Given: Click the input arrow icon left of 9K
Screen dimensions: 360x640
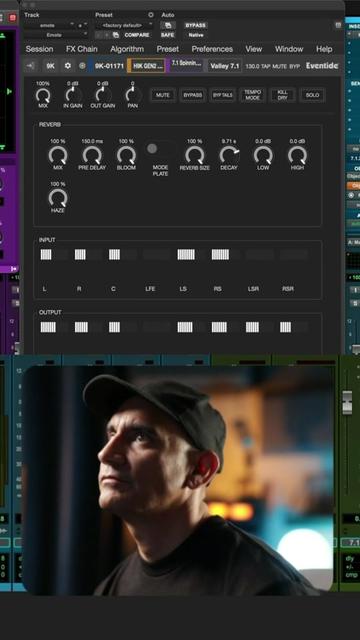Looking at the screenshot, I should 31,66.
